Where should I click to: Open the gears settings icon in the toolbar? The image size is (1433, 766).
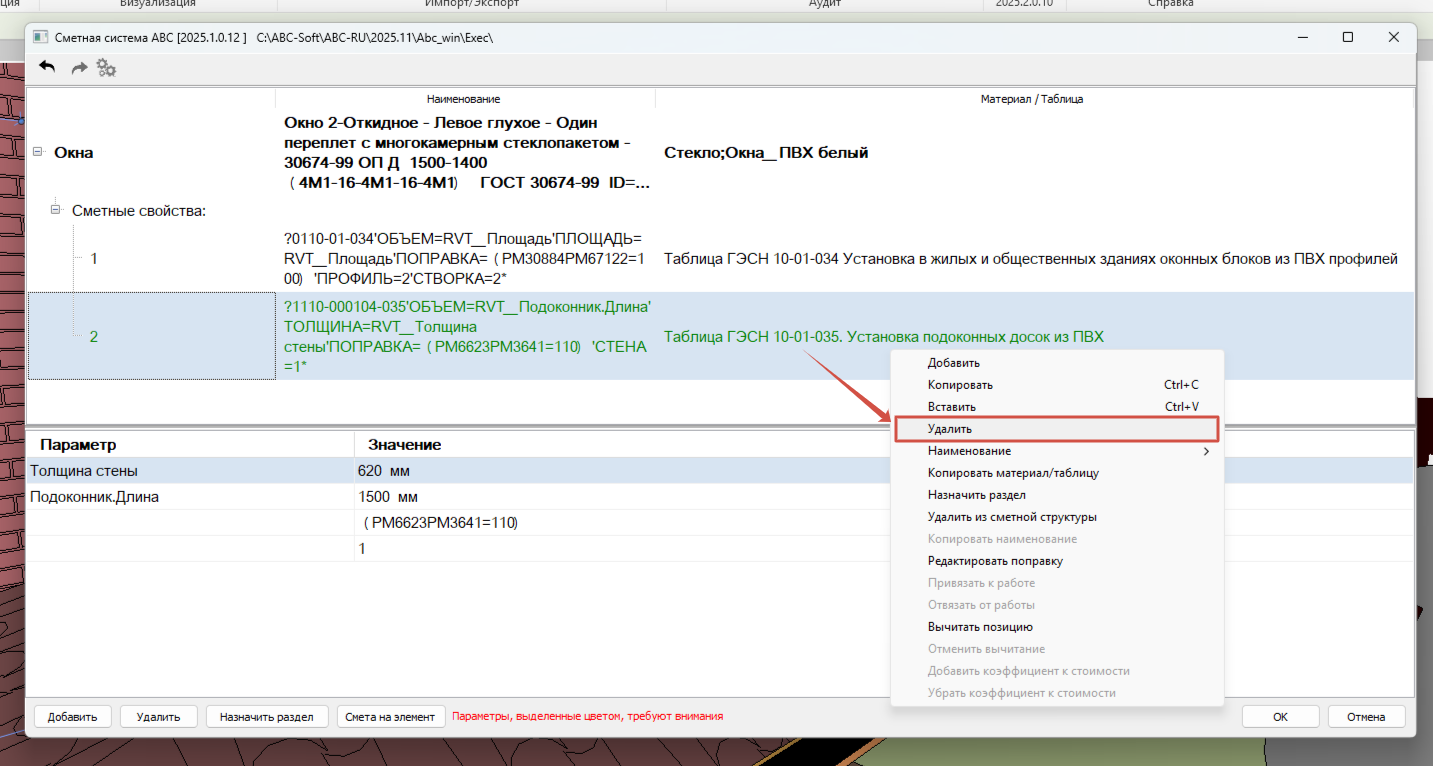pos(106,68)
